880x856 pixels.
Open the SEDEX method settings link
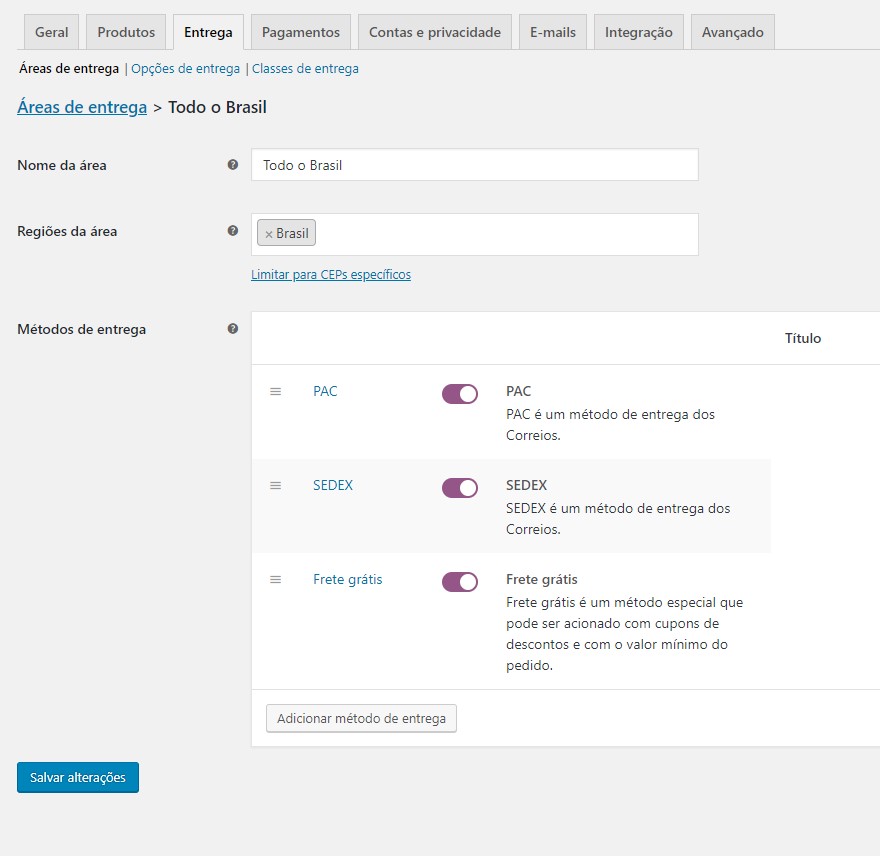(x=333, y=485)
